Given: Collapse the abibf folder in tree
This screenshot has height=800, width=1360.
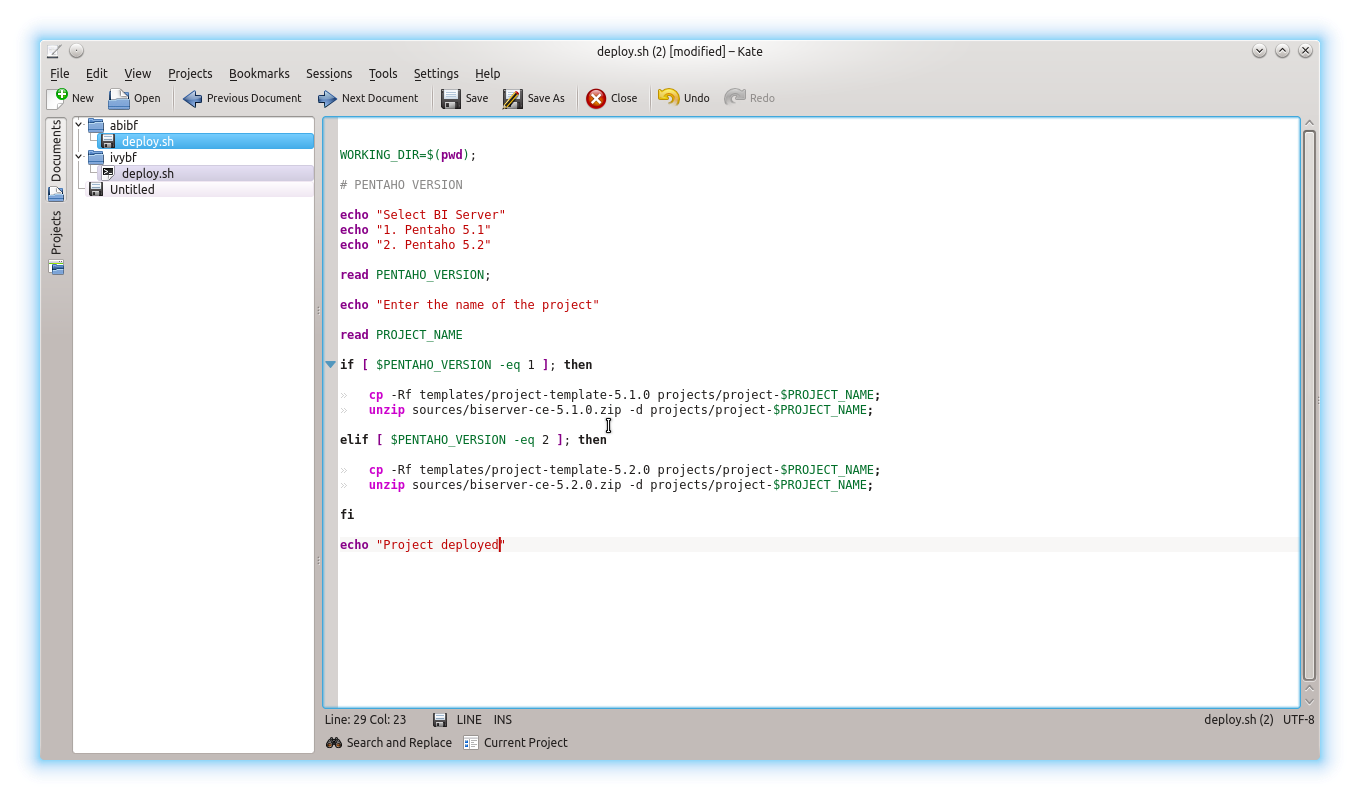Looking at the screenshot, I should 79,125.
